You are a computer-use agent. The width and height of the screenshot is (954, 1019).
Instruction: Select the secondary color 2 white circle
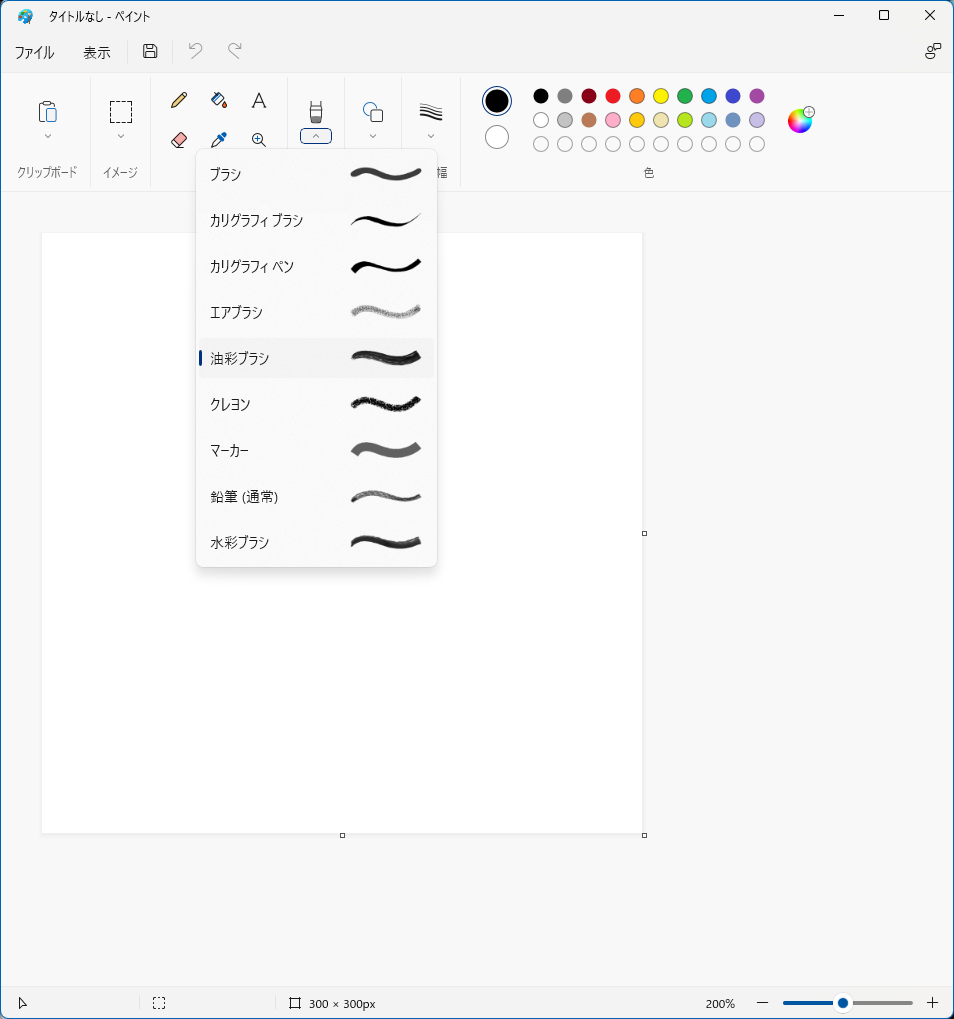[x=496, y=137]
